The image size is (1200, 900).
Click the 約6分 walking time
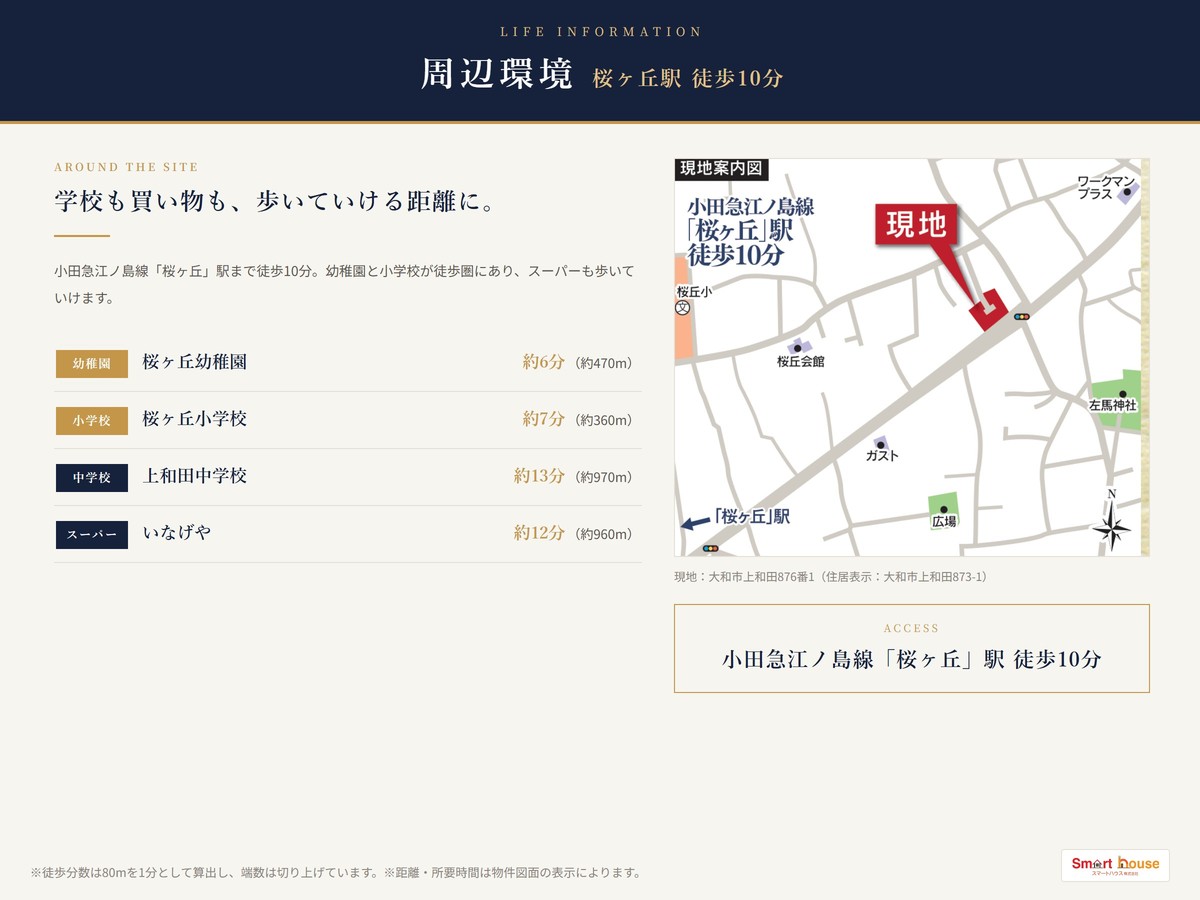click(543, 362)
